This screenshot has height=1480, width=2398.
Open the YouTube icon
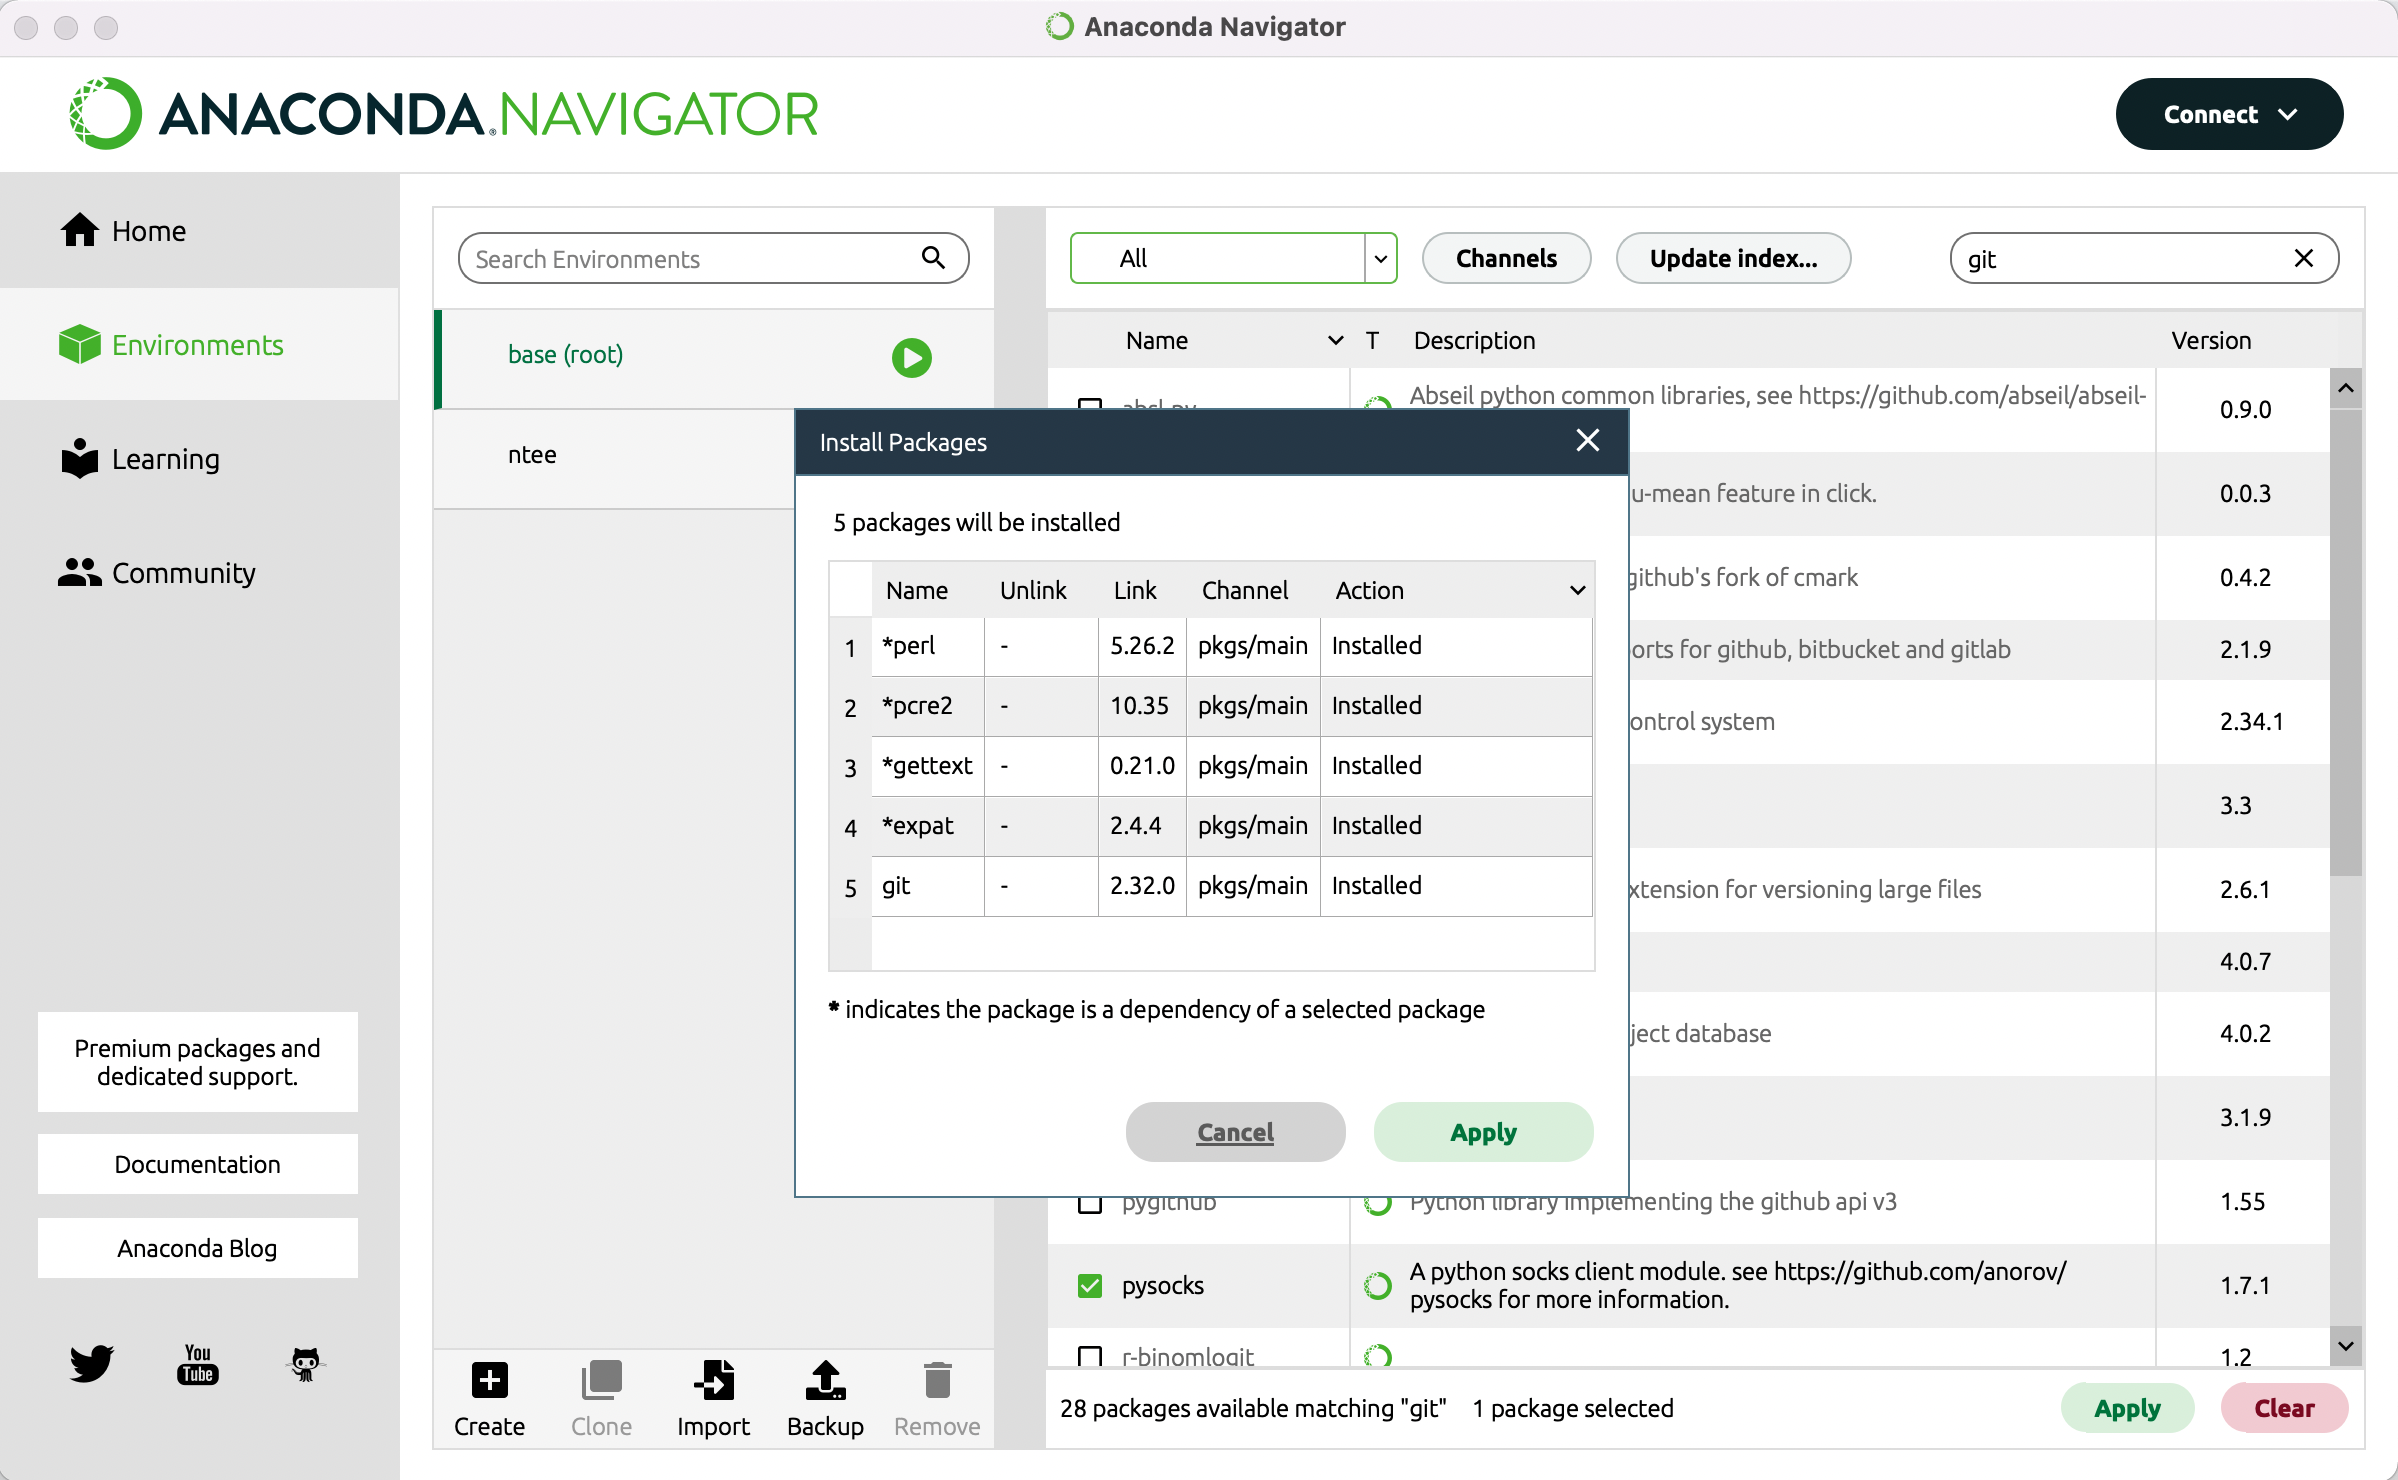198,1363
